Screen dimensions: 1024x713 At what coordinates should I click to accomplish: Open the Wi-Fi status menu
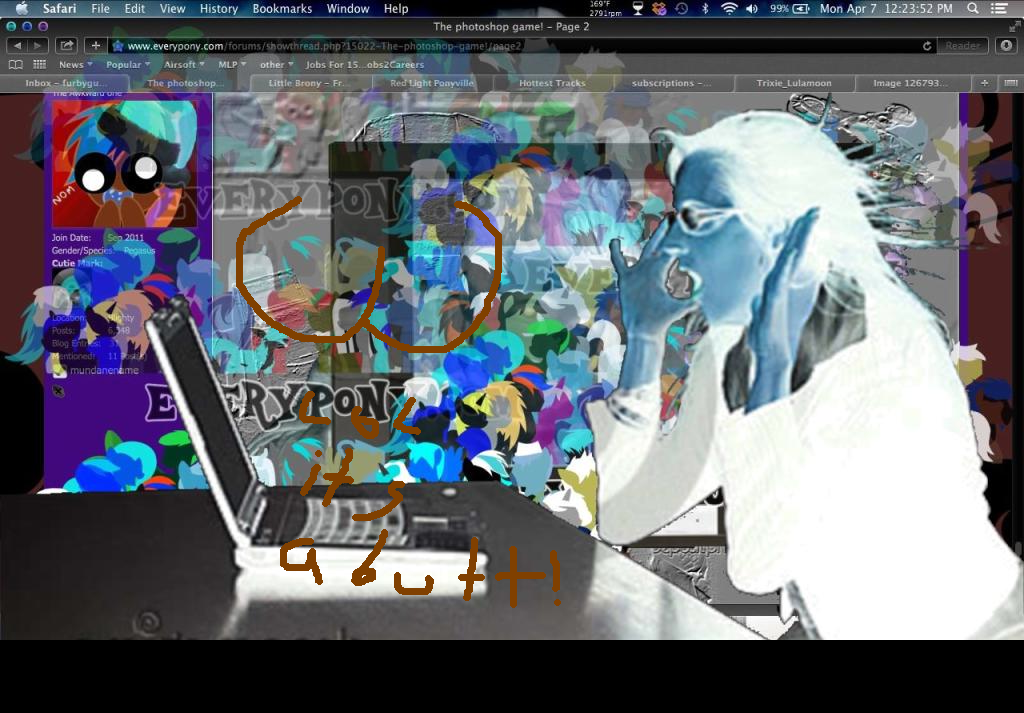click(729, 8)
